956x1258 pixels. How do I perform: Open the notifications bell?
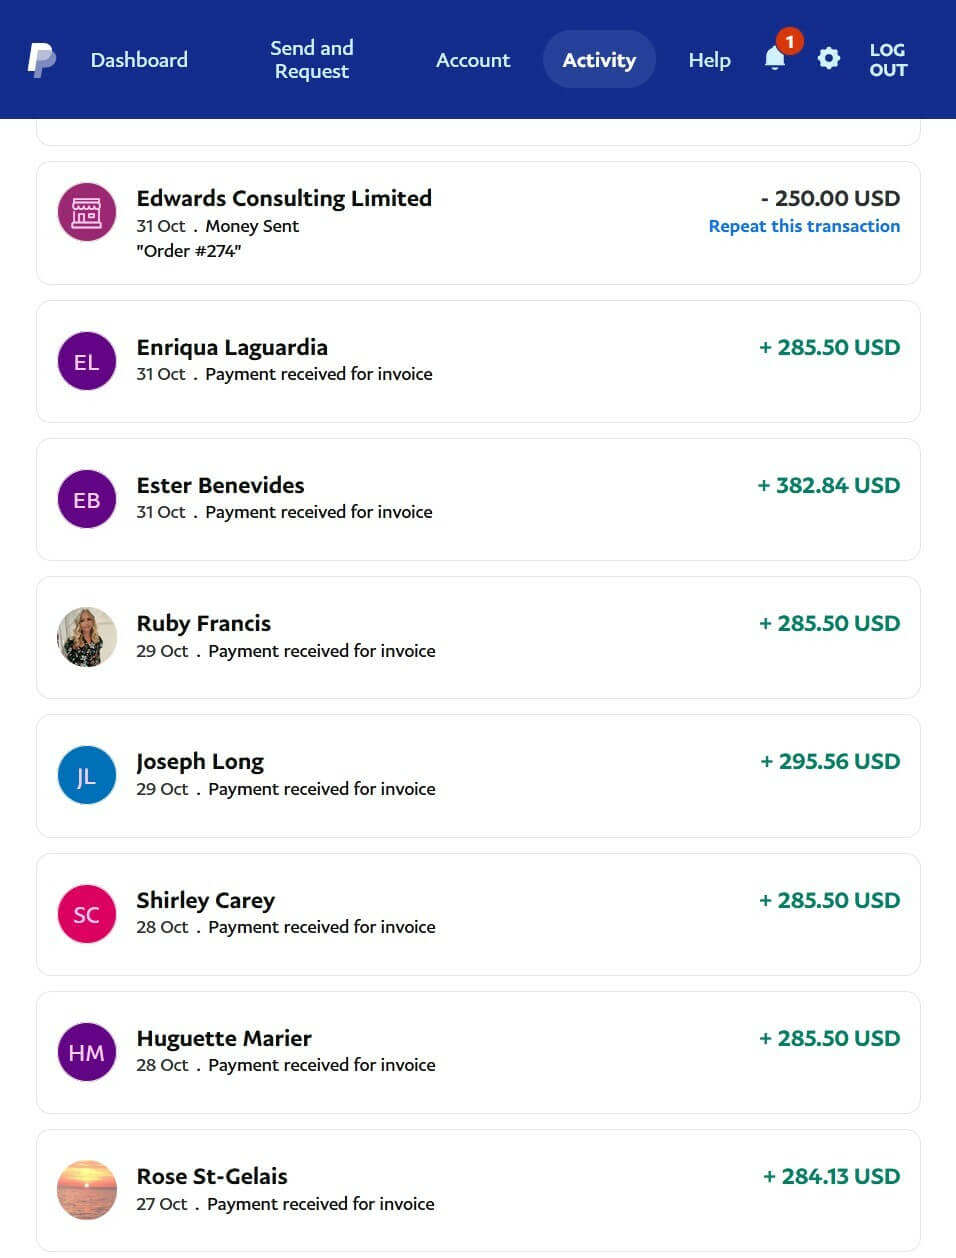tap(775, 58)
